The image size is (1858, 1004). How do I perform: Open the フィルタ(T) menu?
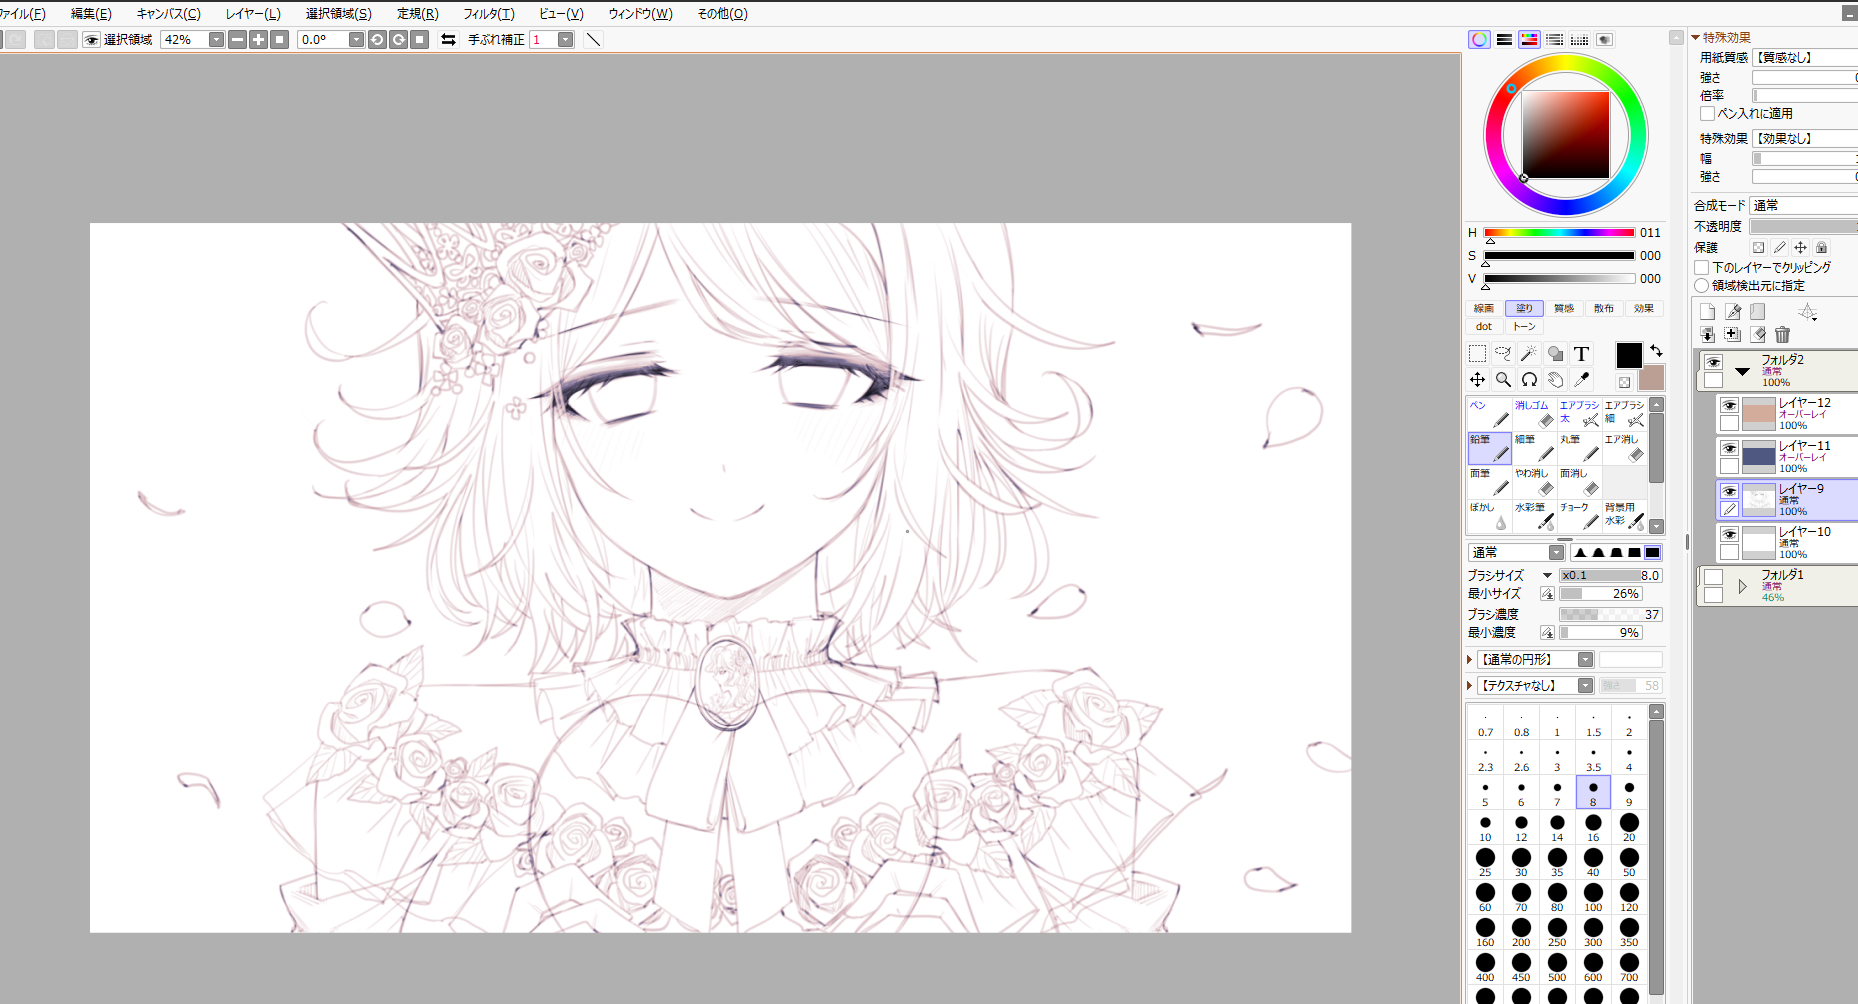(488, 13)
